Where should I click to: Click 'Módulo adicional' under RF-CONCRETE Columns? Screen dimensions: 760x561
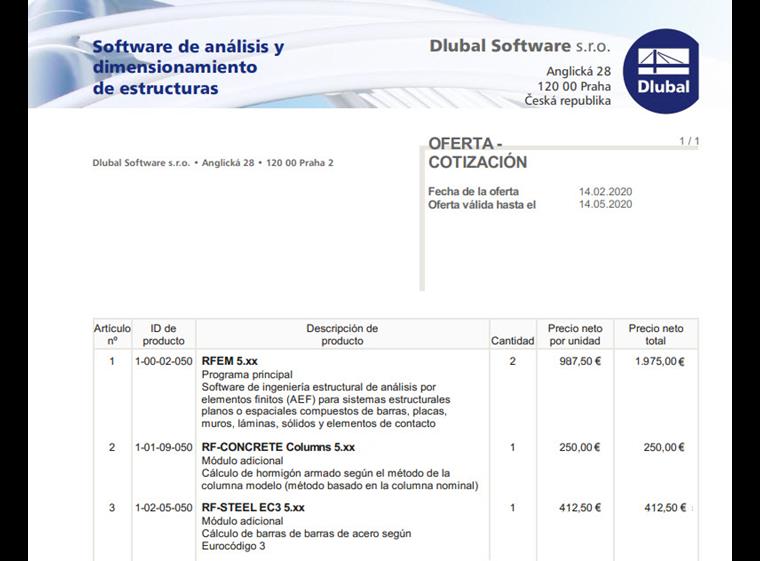[x=242, y=461]
